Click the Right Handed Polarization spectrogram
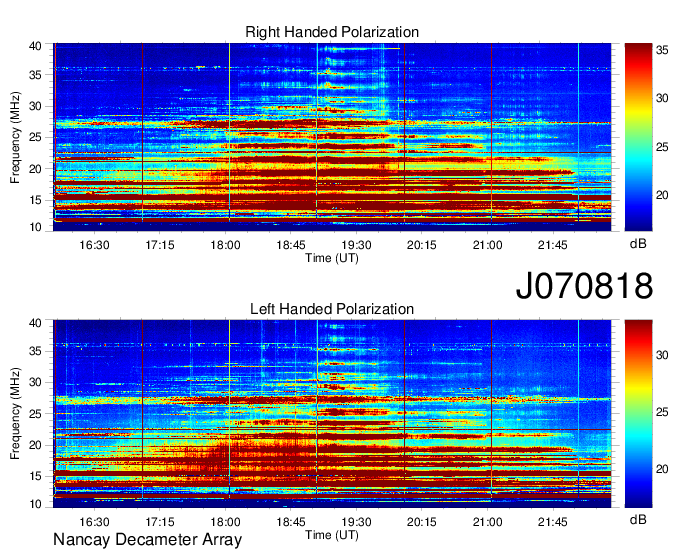This screenshot has width=680, height=552. pyautogui.click(x=332, y=137)
